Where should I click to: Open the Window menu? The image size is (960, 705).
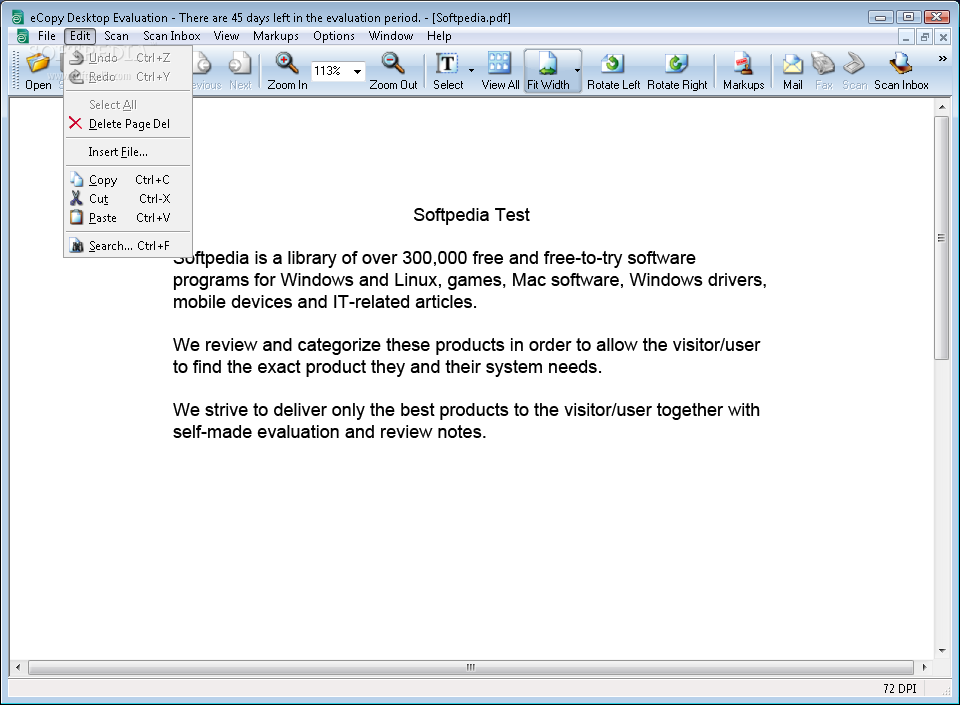click(x=391, y=36)
